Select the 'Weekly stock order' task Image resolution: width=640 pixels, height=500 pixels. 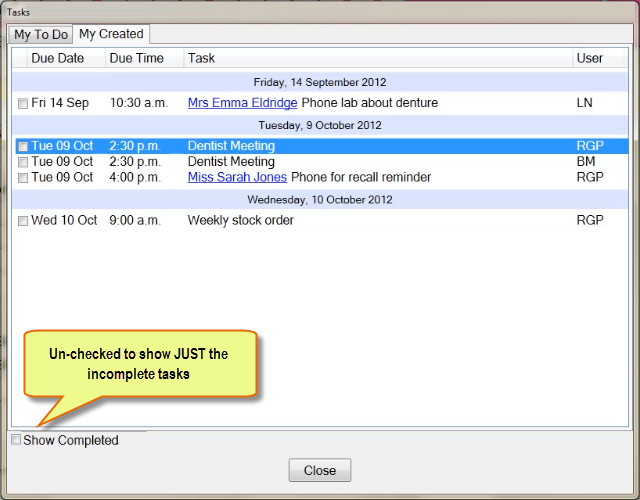pos(240,220)
